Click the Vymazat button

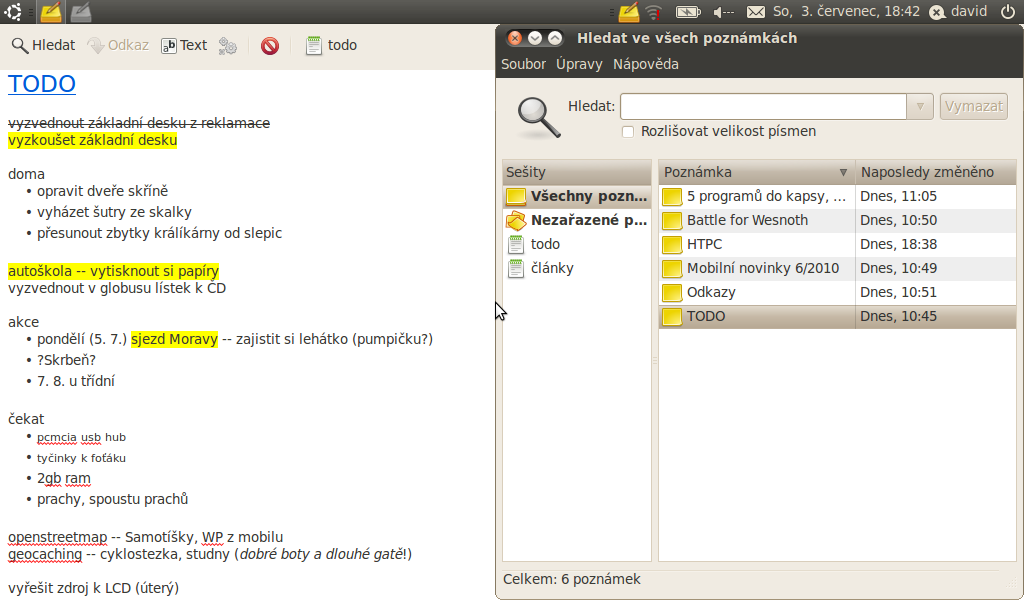pos(974,106)
